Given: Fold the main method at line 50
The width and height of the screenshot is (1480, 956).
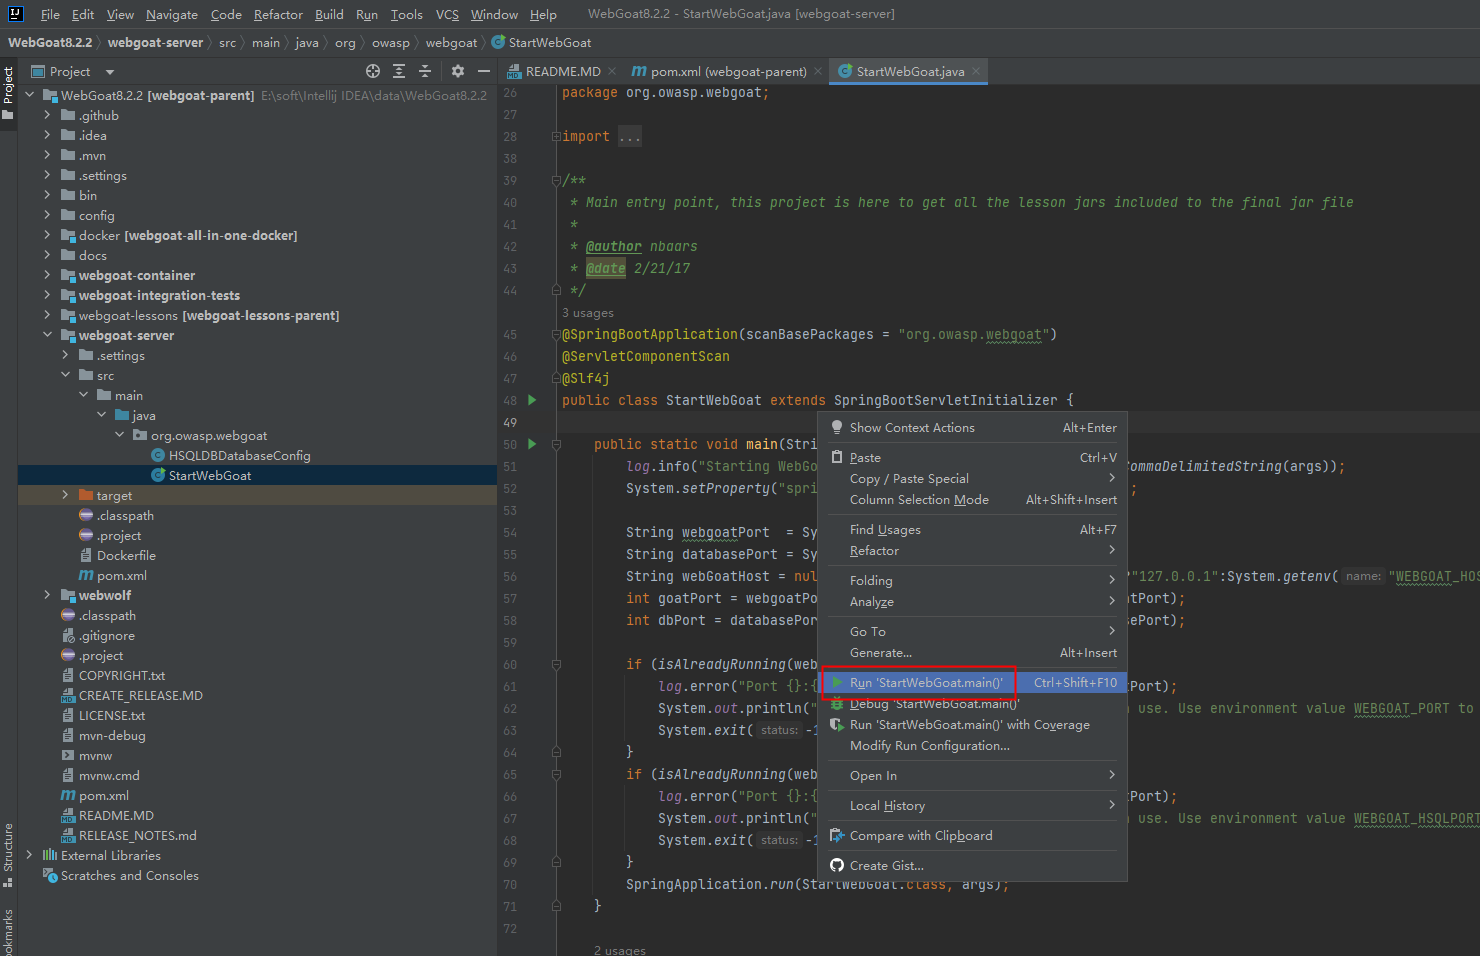Looking at the screenshot, I should coord(556,444).
